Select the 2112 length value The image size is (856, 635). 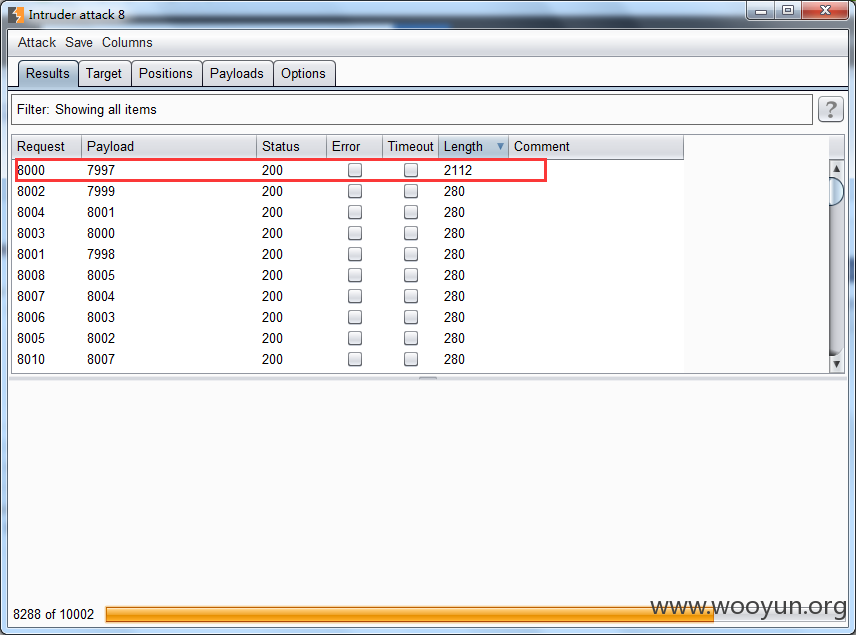(457, 170)
